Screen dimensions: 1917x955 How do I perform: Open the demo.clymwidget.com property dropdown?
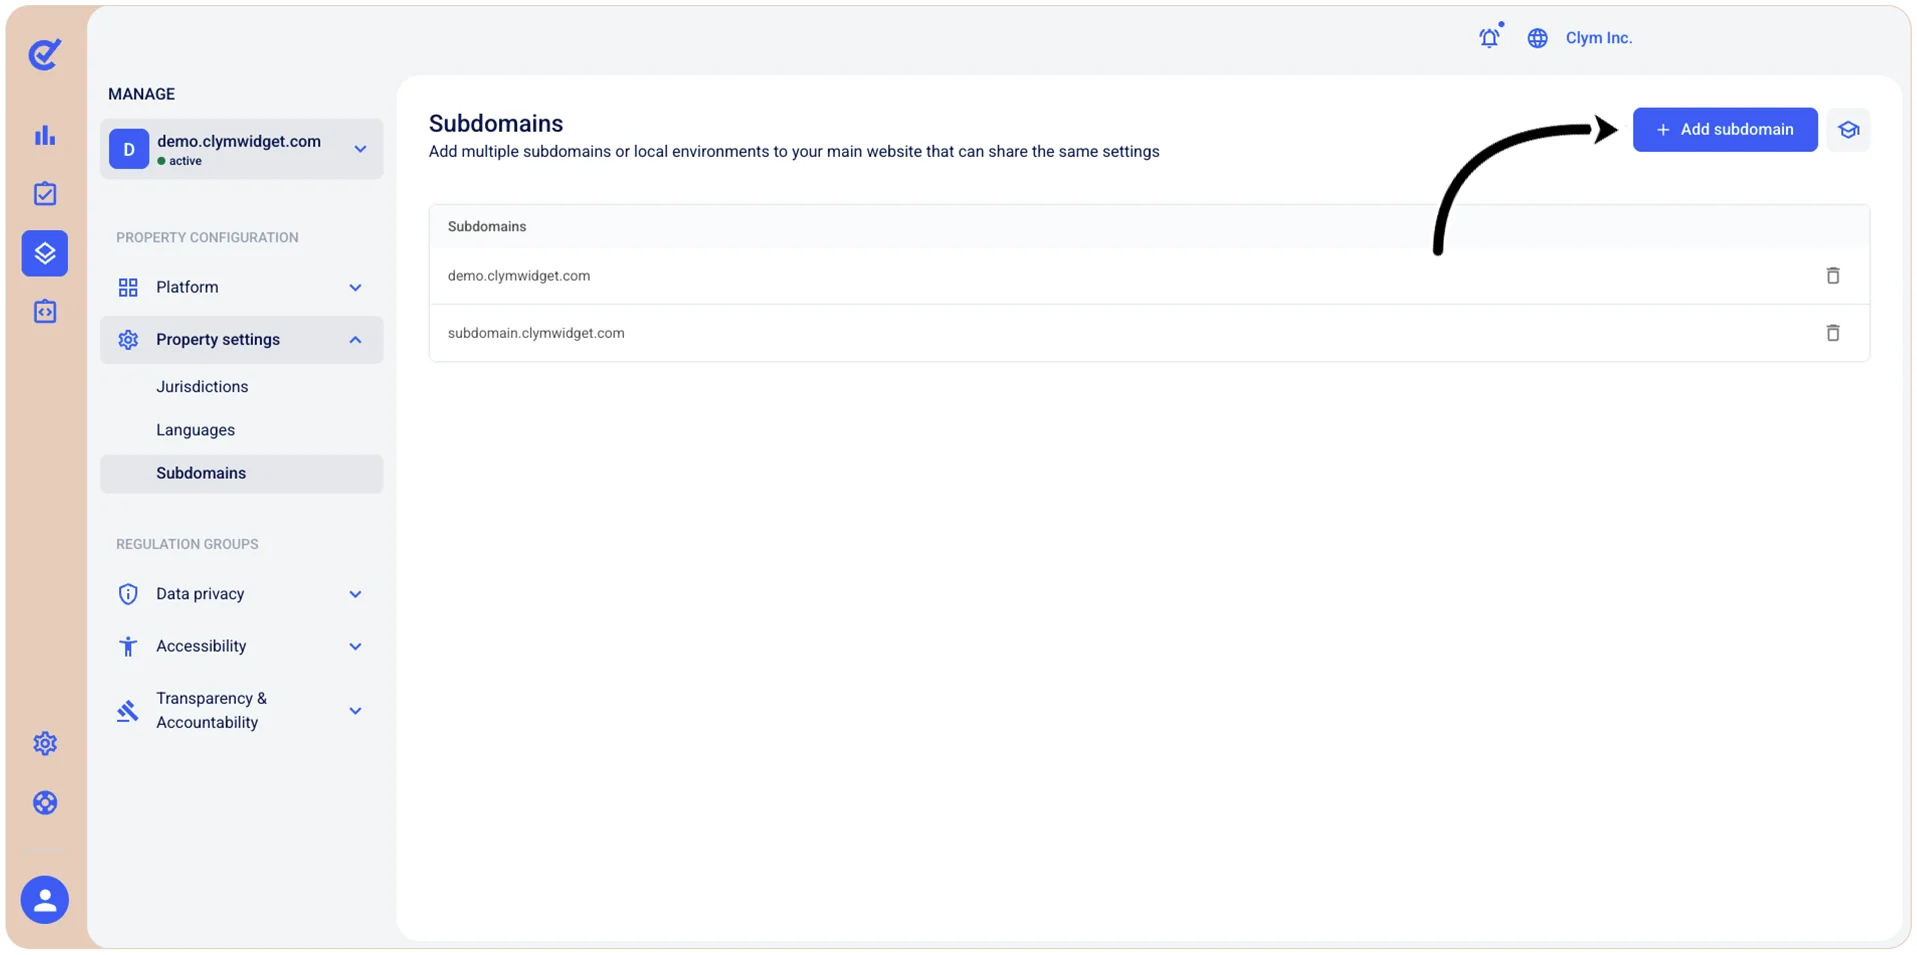(x=241, y=149)
